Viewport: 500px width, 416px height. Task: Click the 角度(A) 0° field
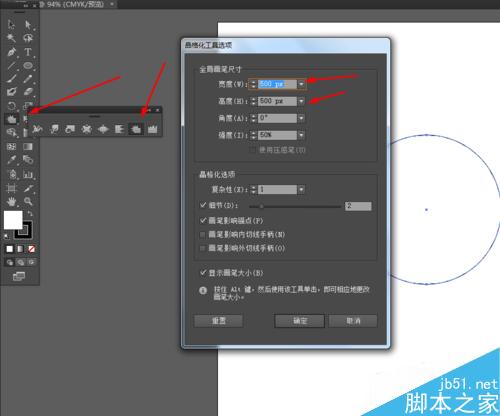point(277,118)
